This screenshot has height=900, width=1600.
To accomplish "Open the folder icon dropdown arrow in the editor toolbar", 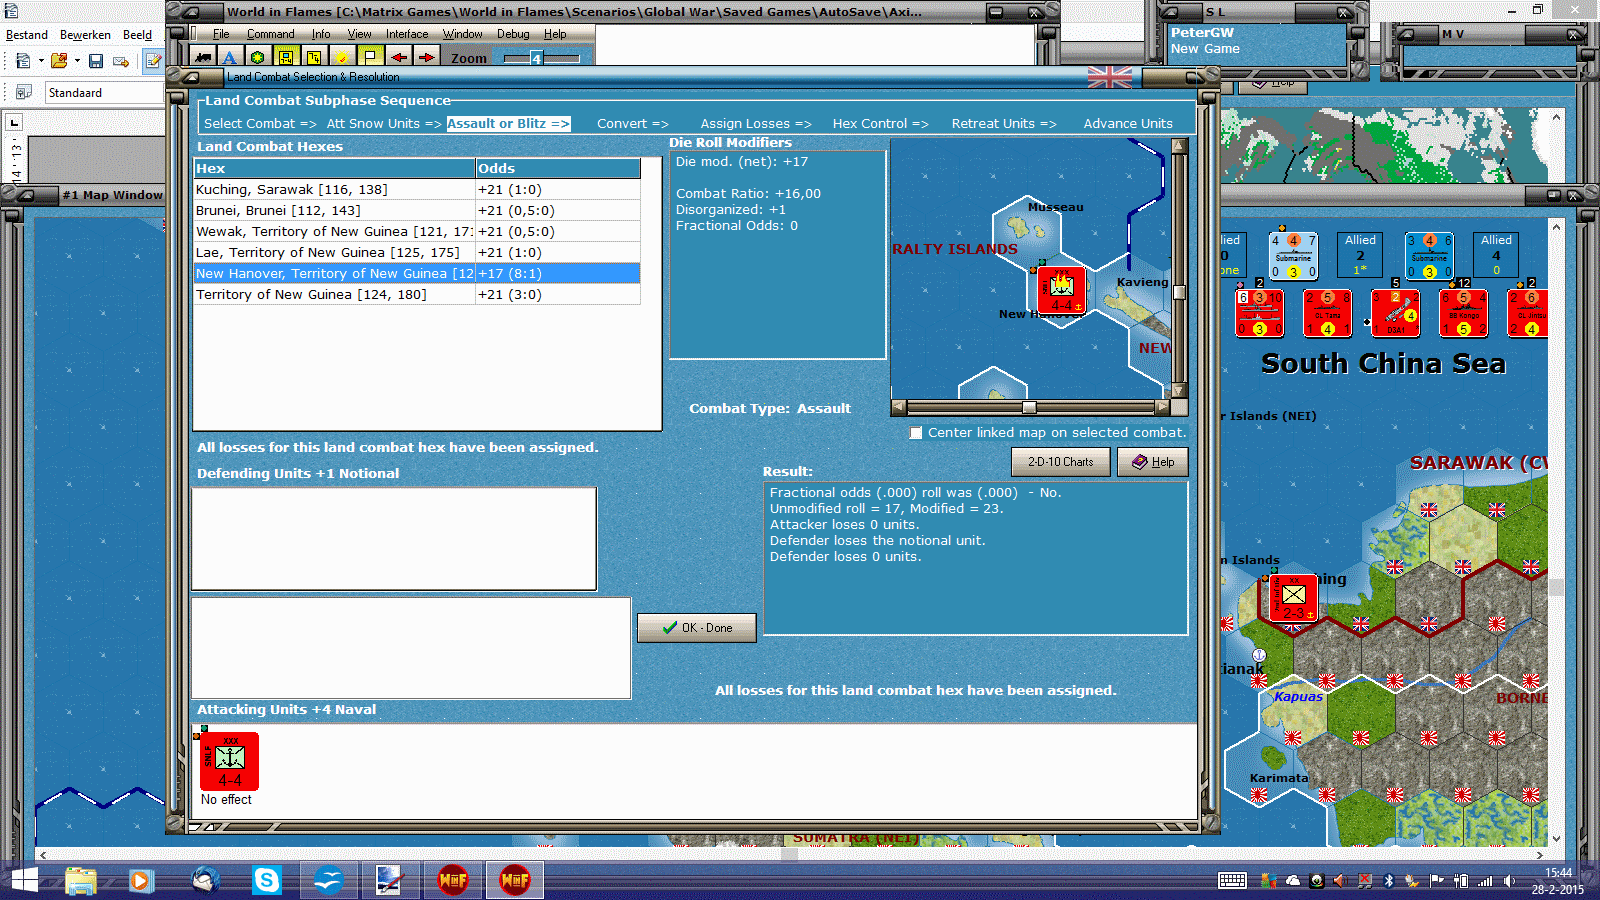I will tap(77, 61).
